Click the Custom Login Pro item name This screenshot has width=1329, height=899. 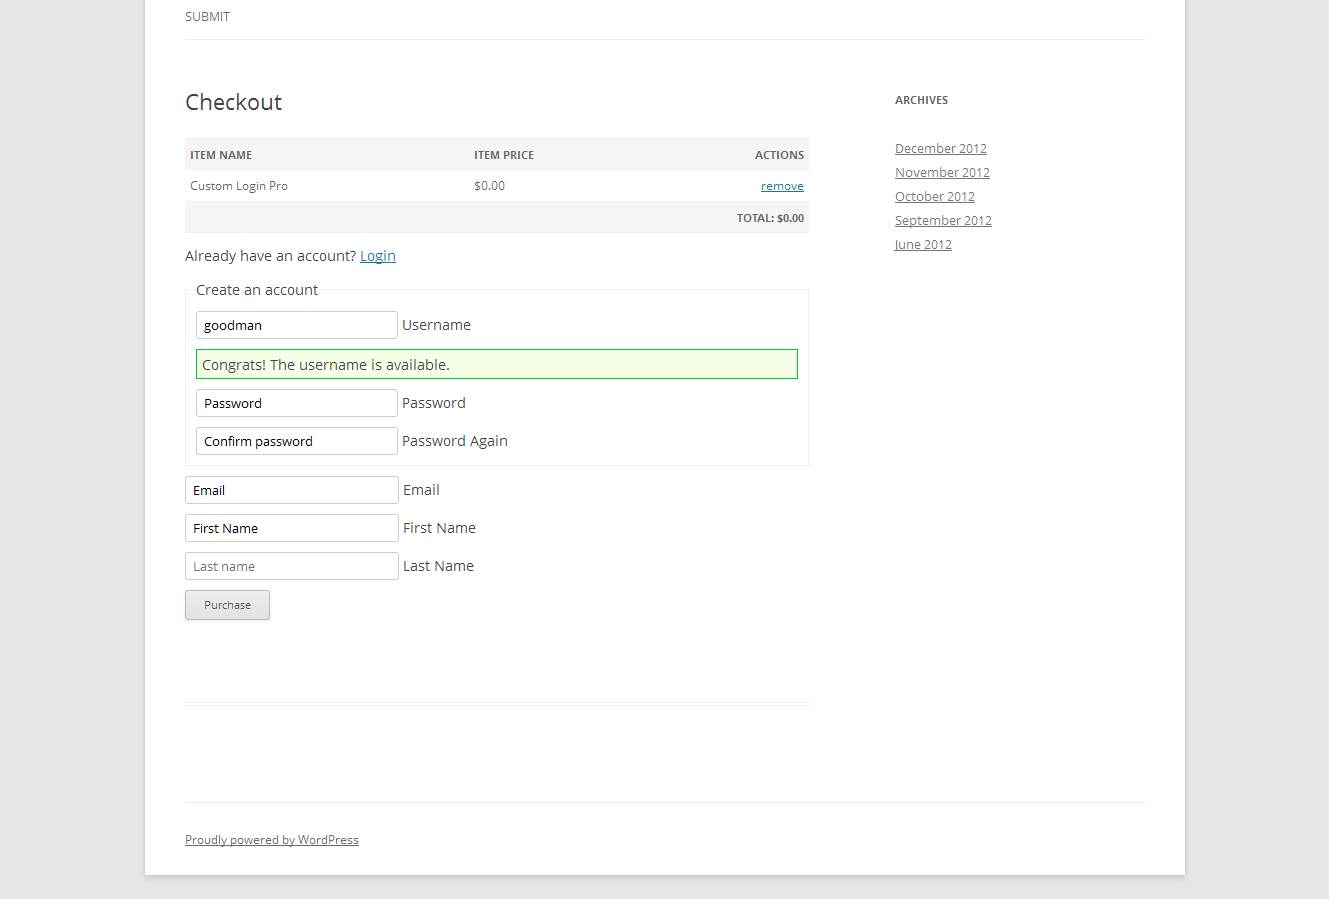coord(239,186)
